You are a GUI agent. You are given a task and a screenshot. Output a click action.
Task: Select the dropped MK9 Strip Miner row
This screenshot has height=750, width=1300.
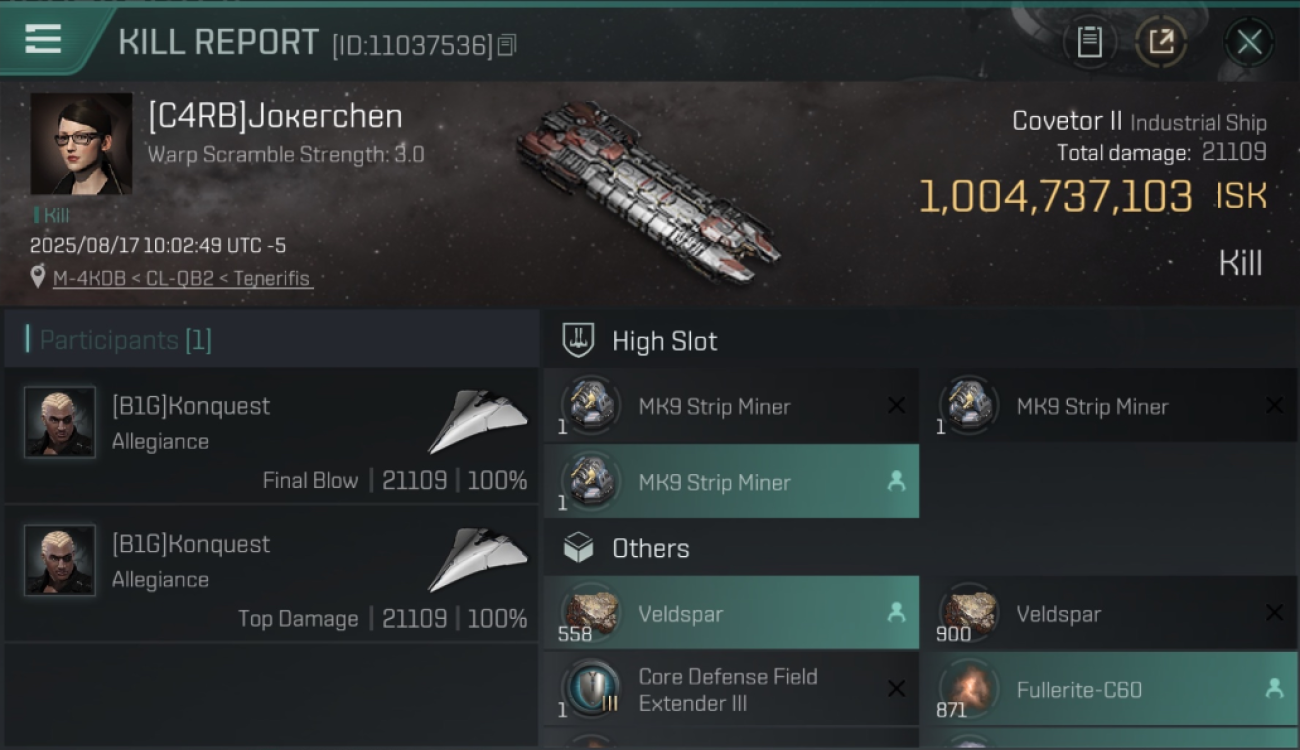[x=731, y=481]
